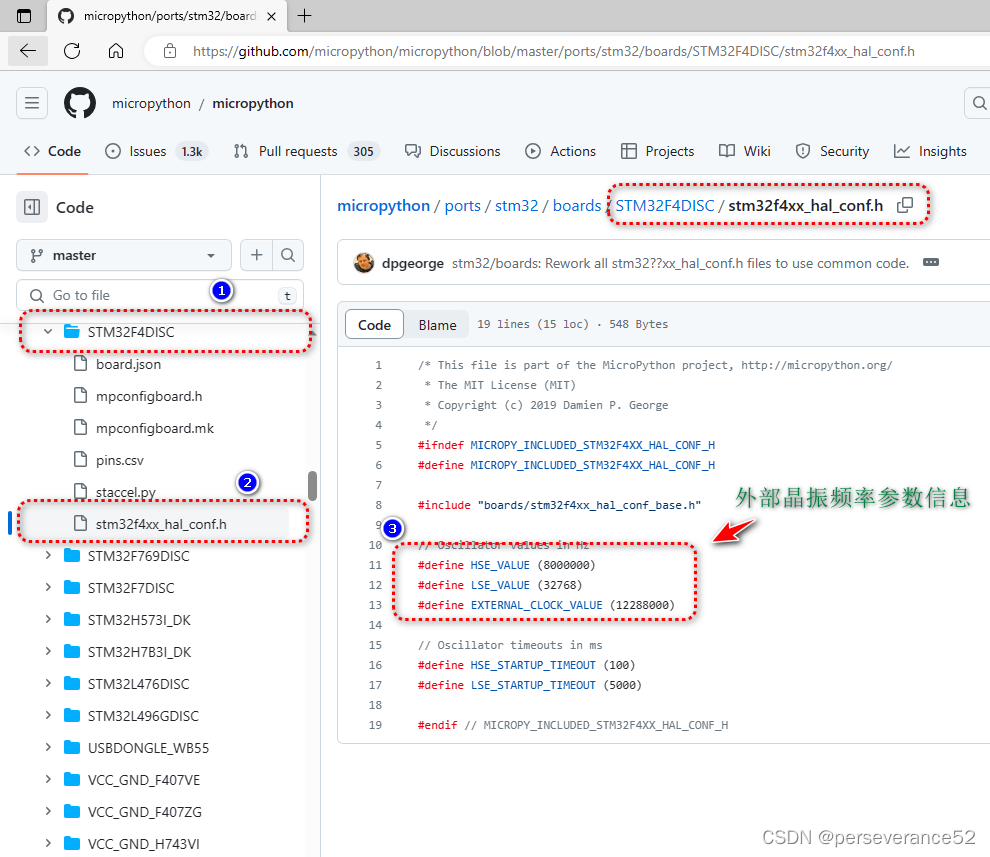Screen dimensions: 990x857
Task: Click stm32 breadcrumb link
Action: (x=516, y=206)
